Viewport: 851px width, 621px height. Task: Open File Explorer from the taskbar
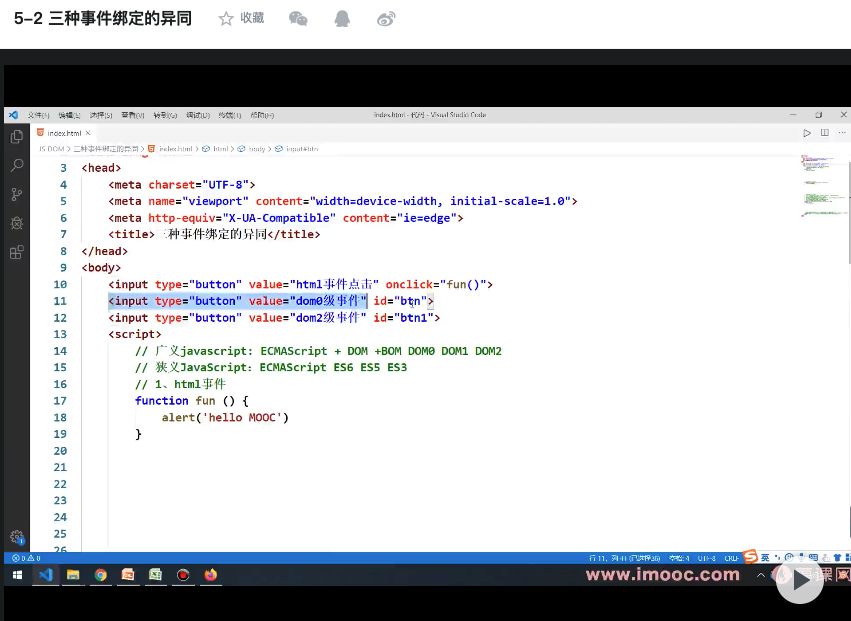coord(73,575)
